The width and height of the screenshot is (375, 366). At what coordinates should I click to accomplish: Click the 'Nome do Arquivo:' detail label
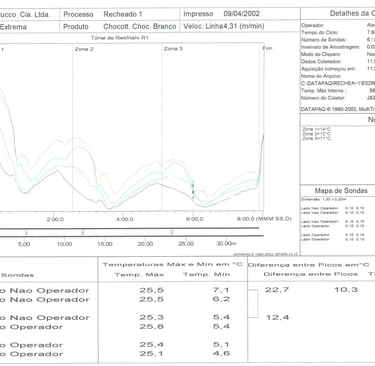pyautogui.click(x=321, y=76)
